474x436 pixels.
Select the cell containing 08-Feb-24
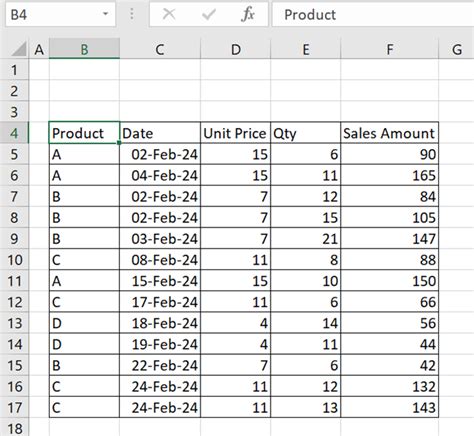click(160, 260)
